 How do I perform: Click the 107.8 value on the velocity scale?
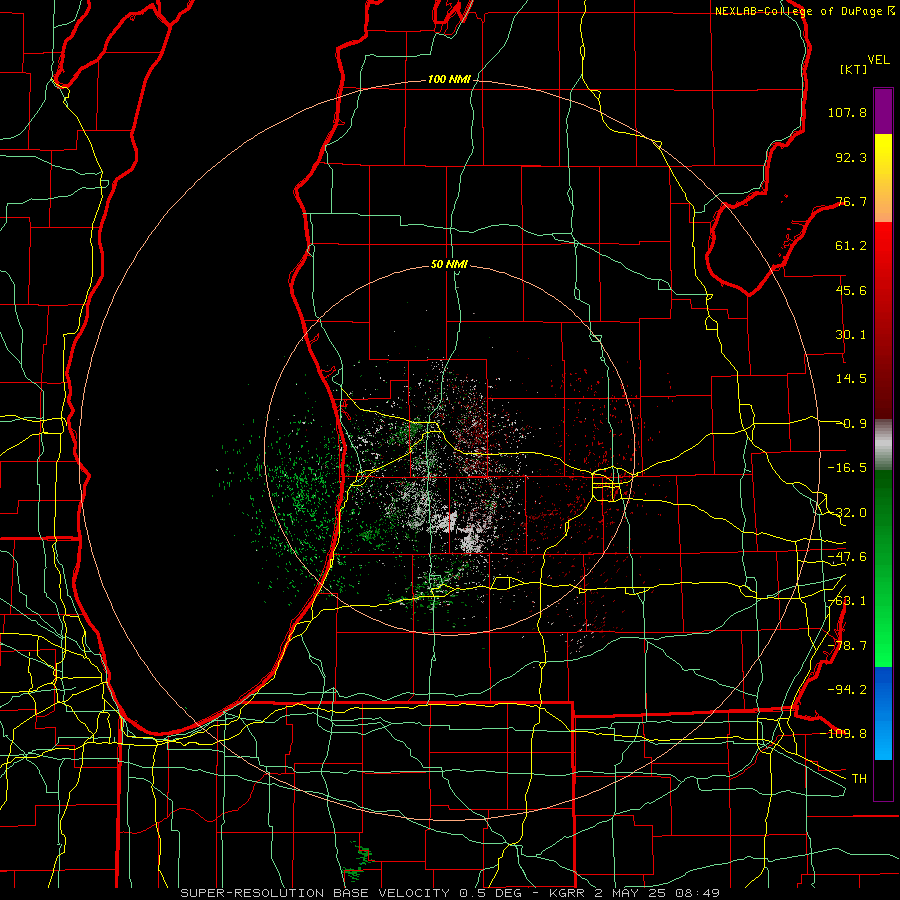(847, 112)
